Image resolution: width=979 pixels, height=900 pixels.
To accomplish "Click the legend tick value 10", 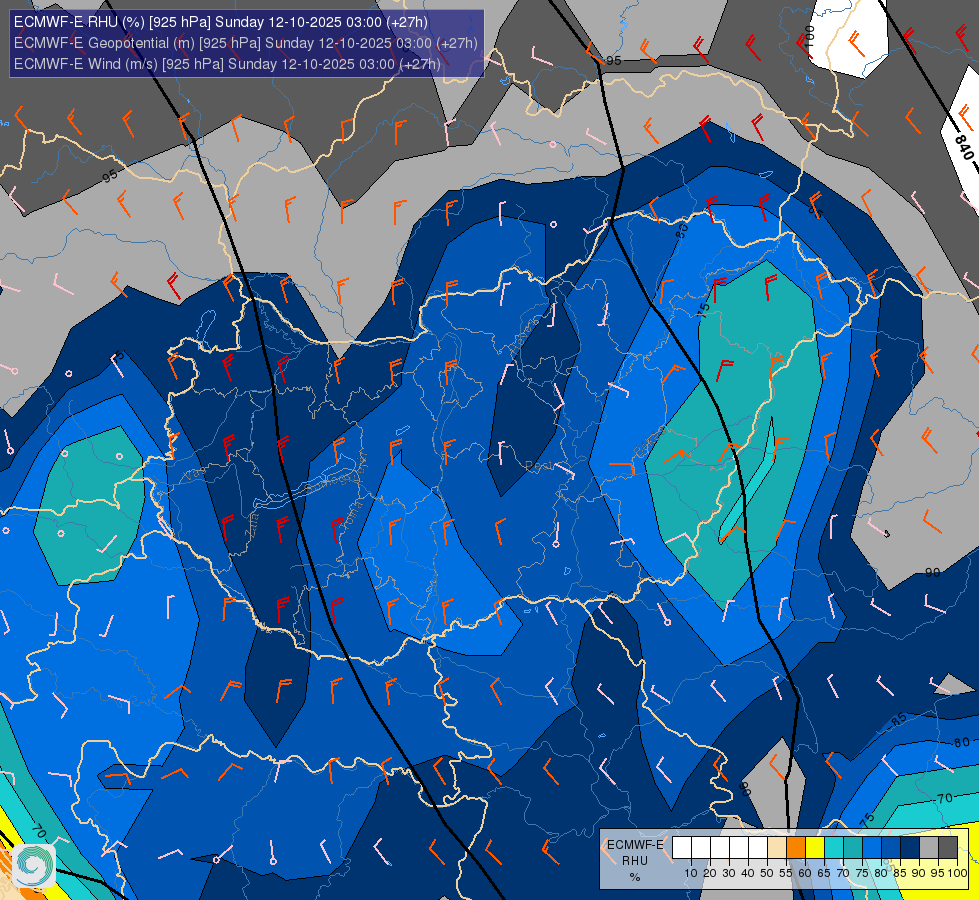I will coord(691,873).
